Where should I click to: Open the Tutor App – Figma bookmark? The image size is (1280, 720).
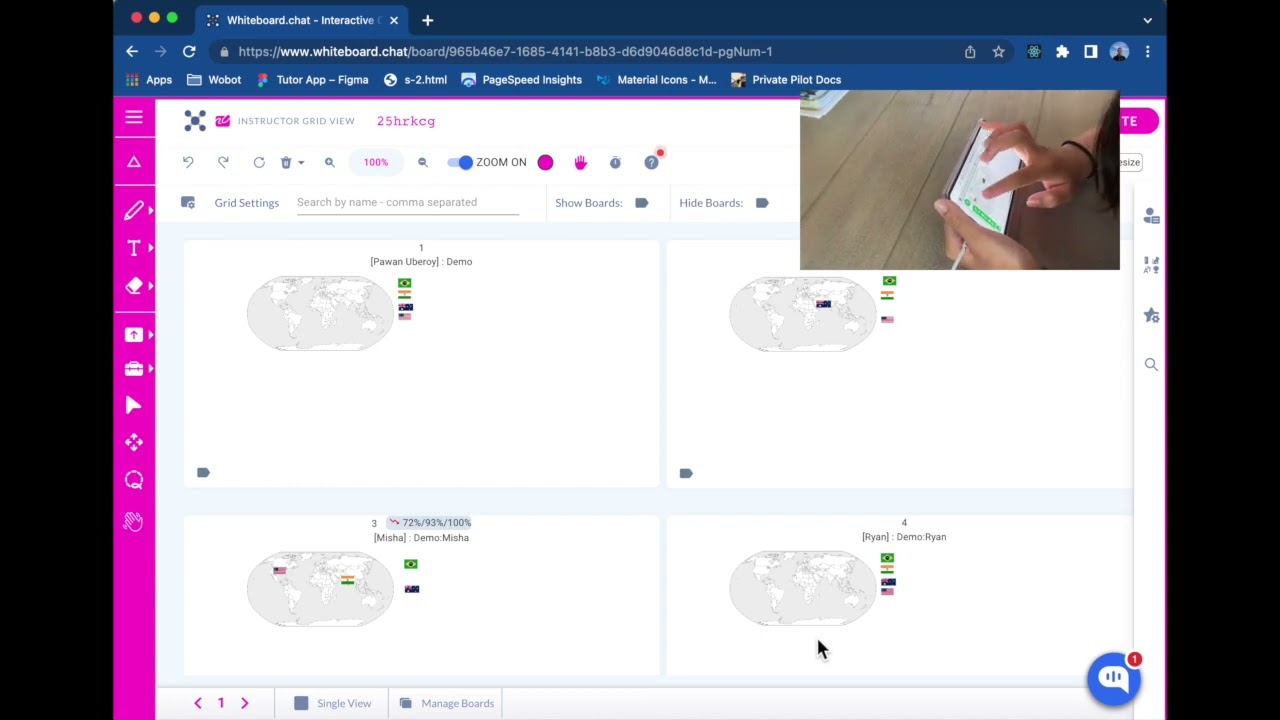pyautogui.click(x=312, y=80)
